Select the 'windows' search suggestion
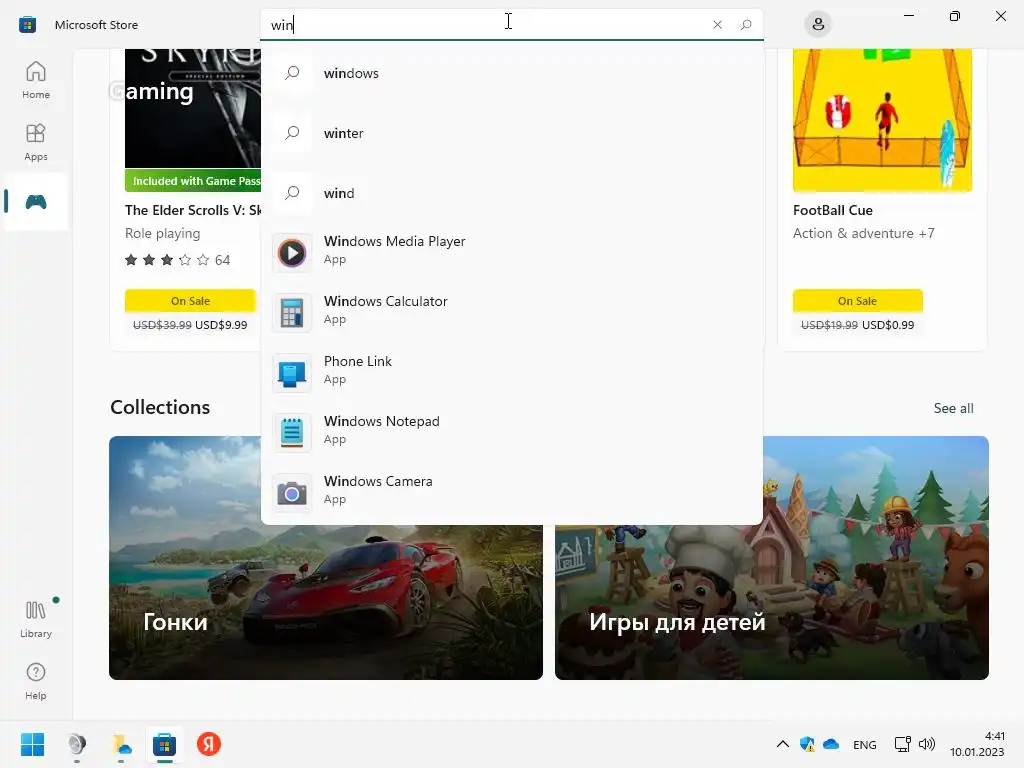Image resolution: width=1024 pixels, height=768 pixels. [511, 73]
